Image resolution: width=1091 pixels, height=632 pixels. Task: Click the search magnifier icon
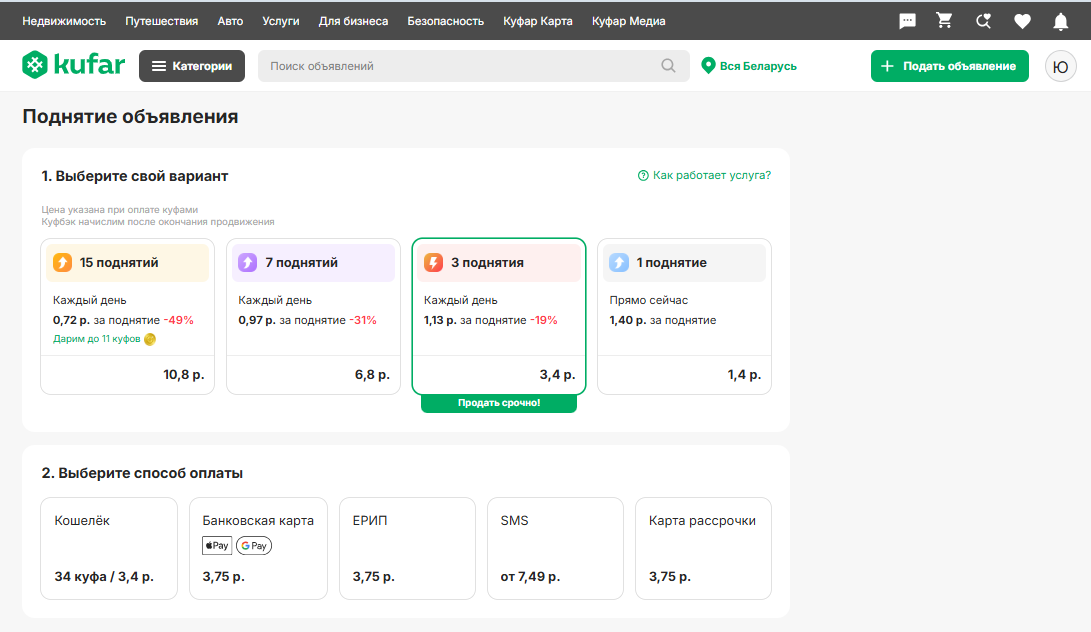pyautogui.click(x=668, y=66)
